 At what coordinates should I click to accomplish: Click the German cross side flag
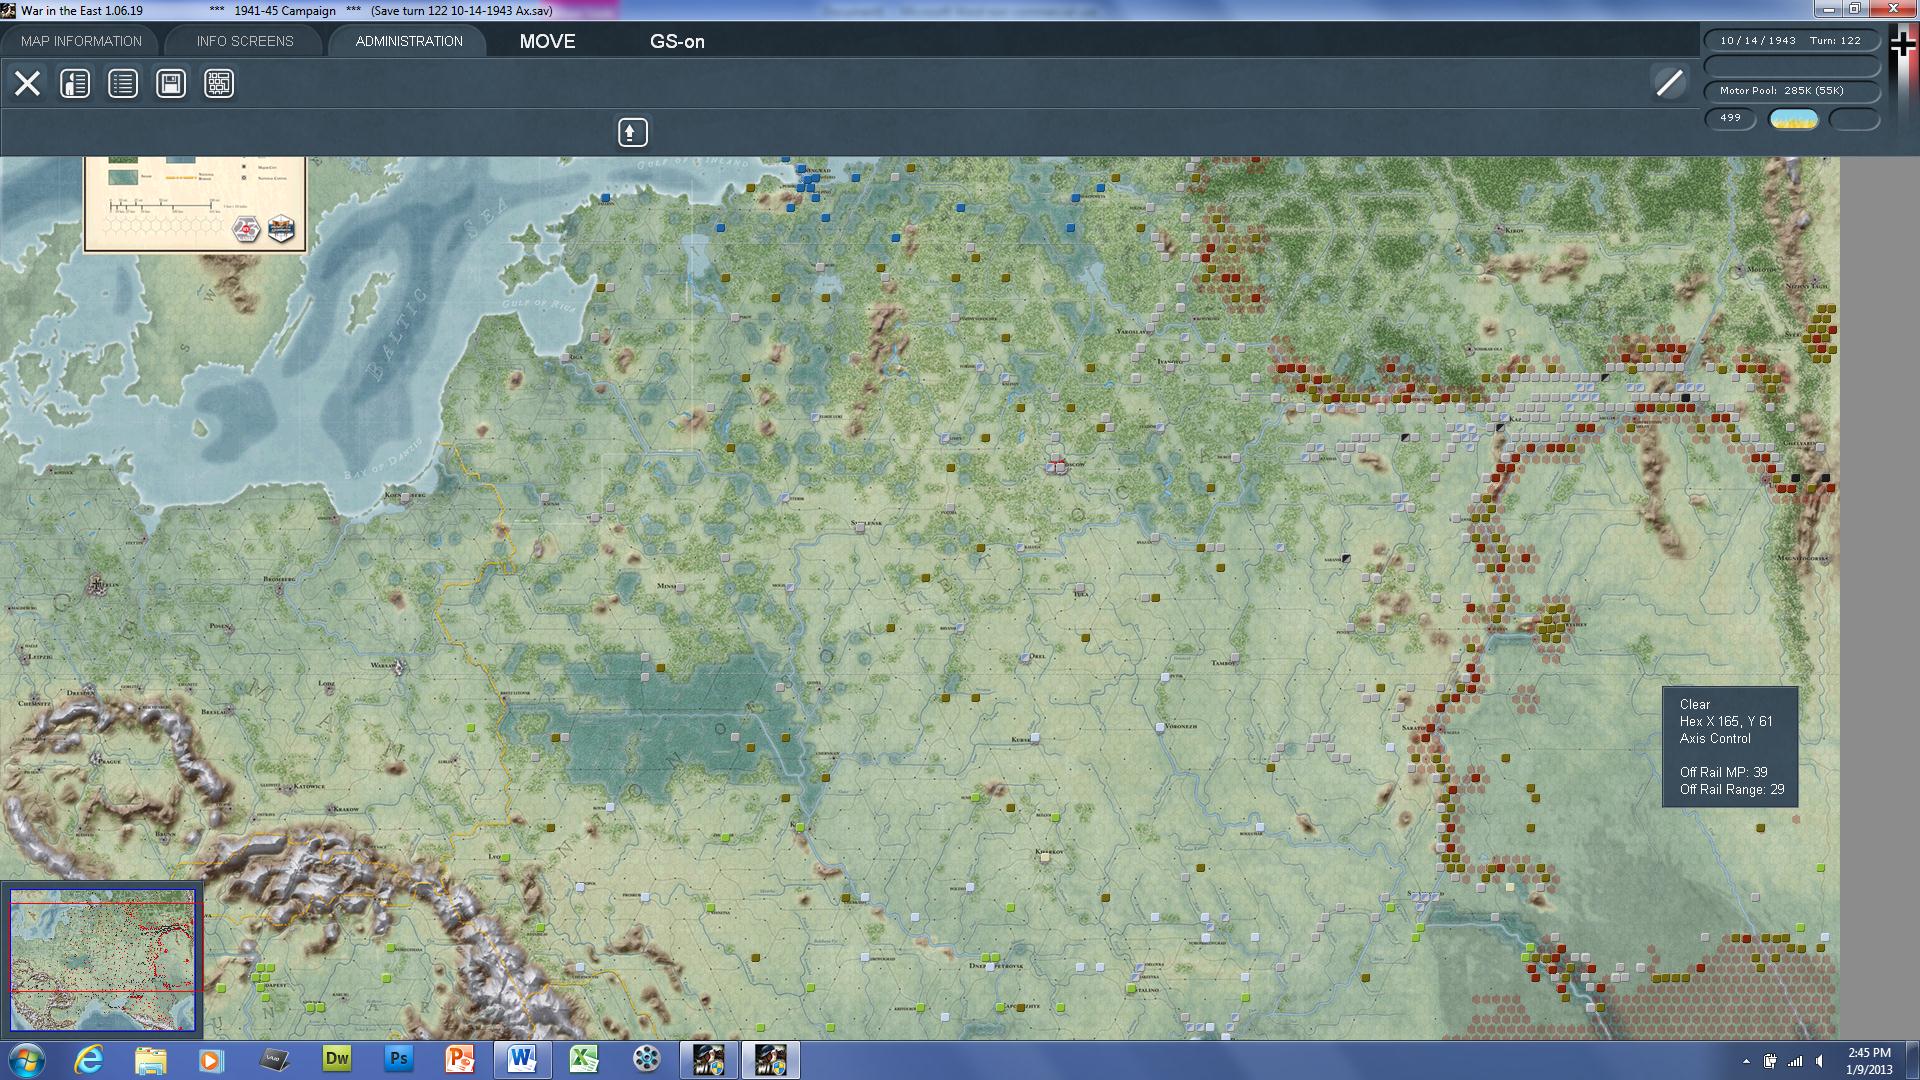[x=1902, y=43]
